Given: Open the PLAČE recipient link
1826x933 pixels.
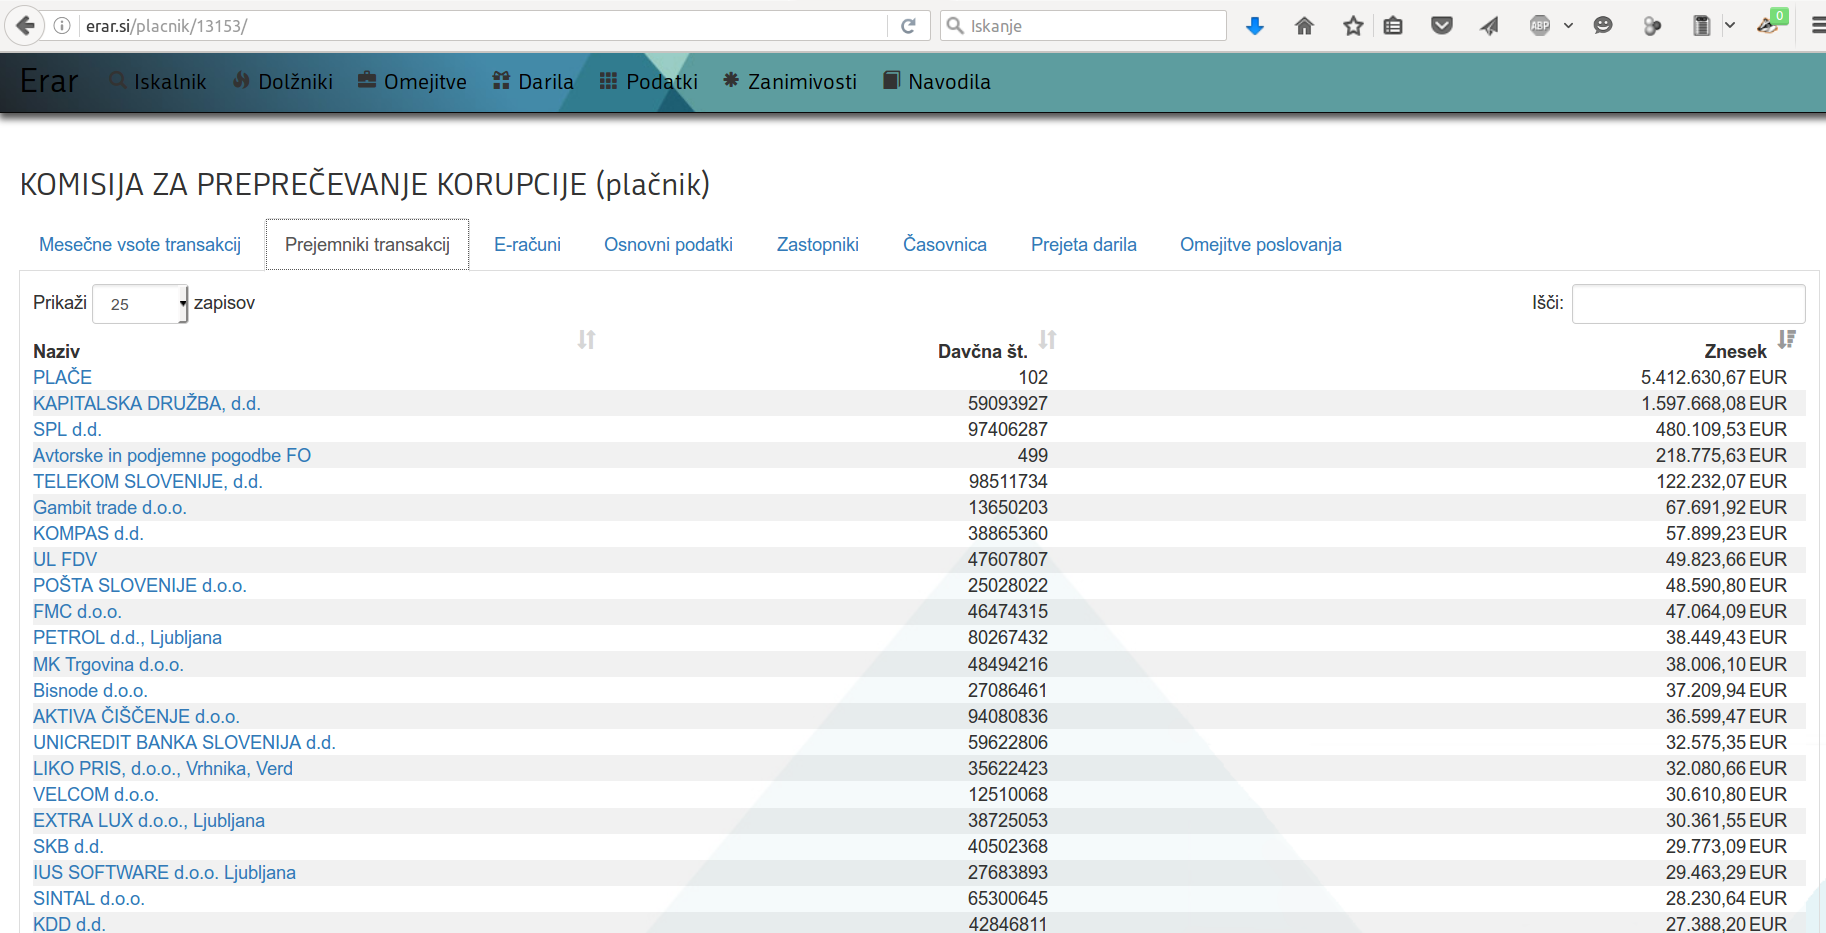Looking at the screenshot, I should [x=62, y=377].
